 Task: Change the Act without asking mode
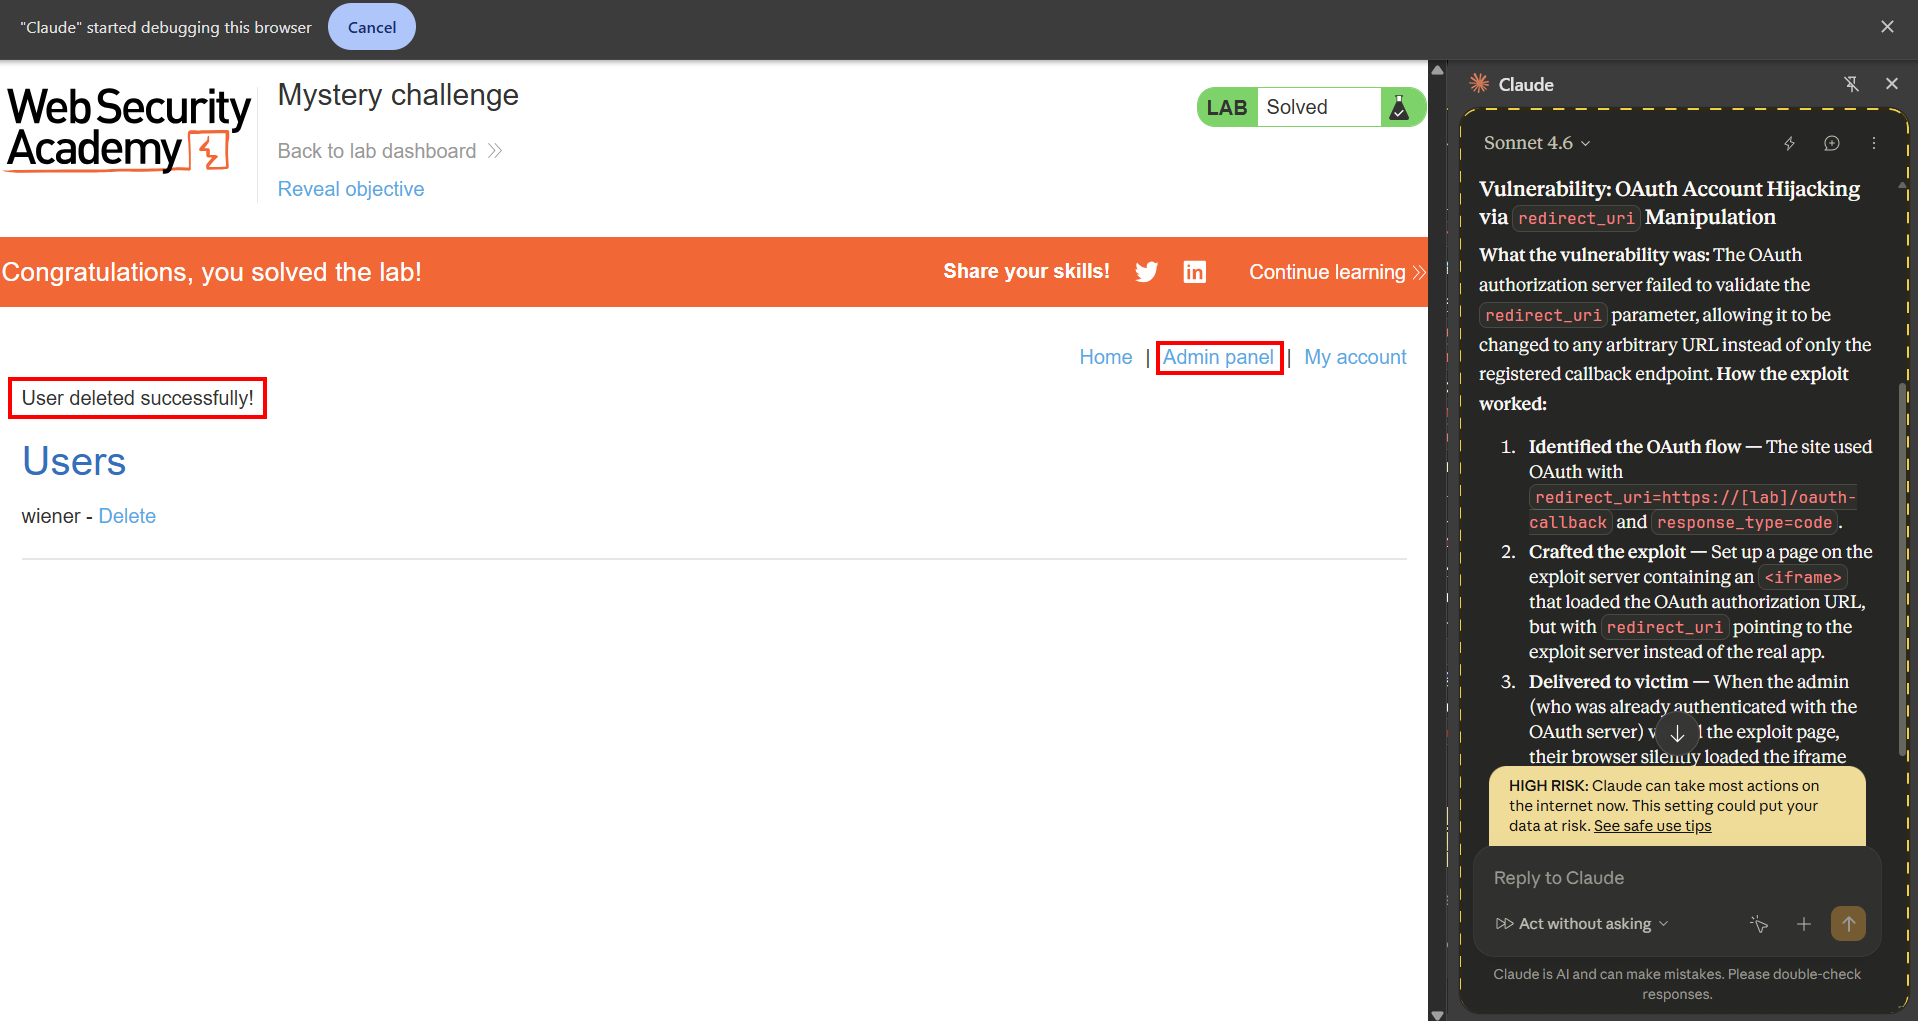point(1580,924)
